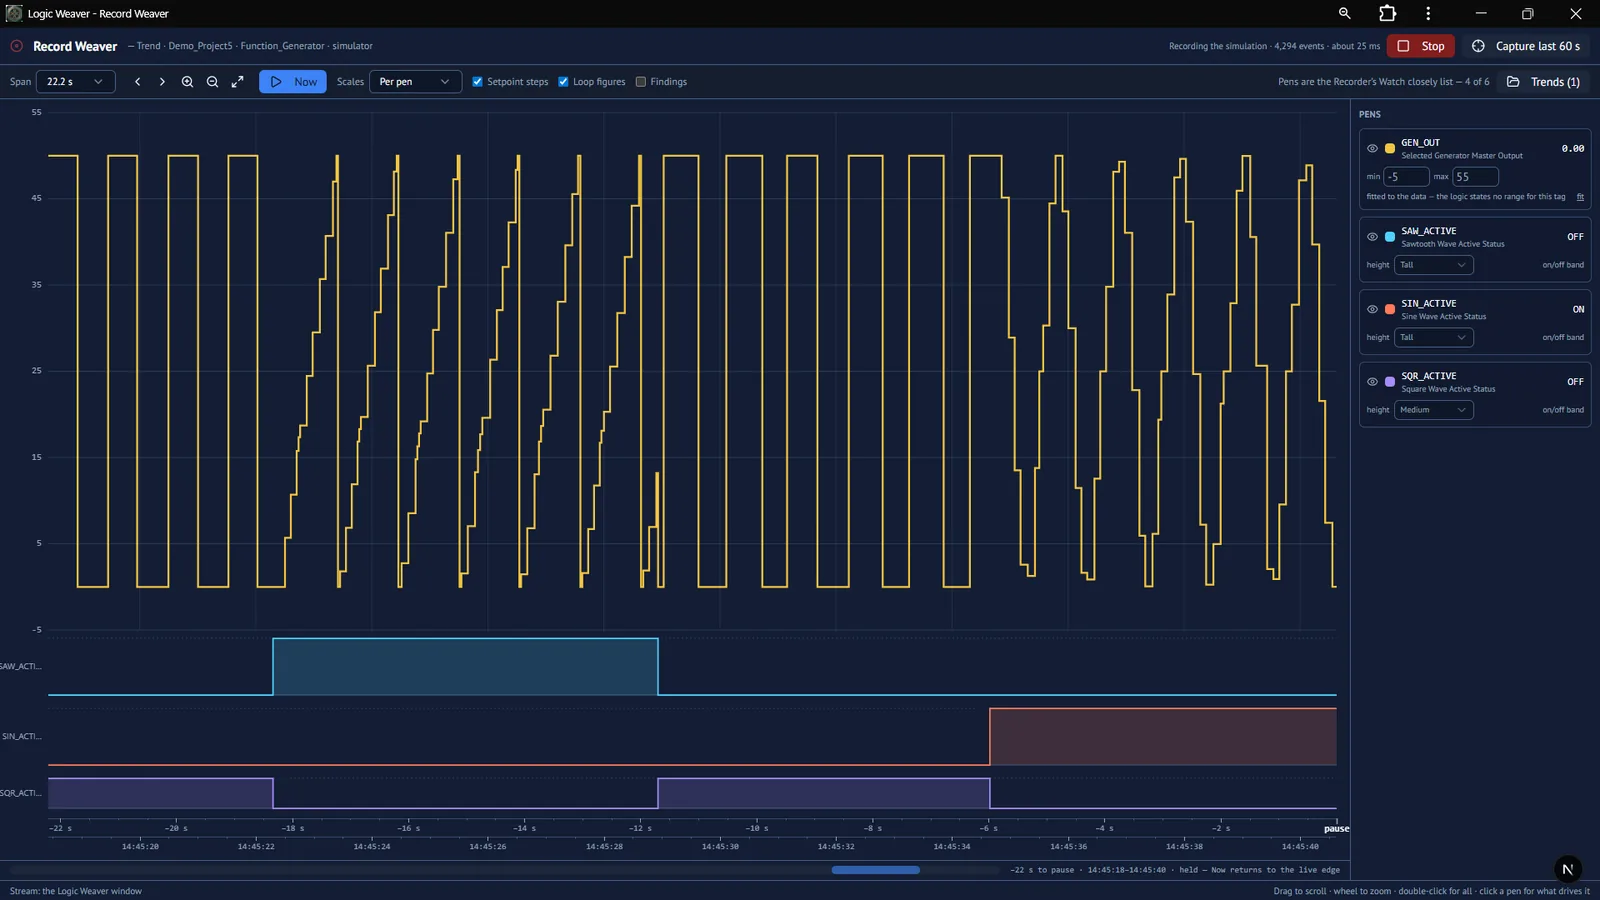Screen dimensions: 1600x900
Task: Open the search icon in title bar
Action: pos(1344,14)
